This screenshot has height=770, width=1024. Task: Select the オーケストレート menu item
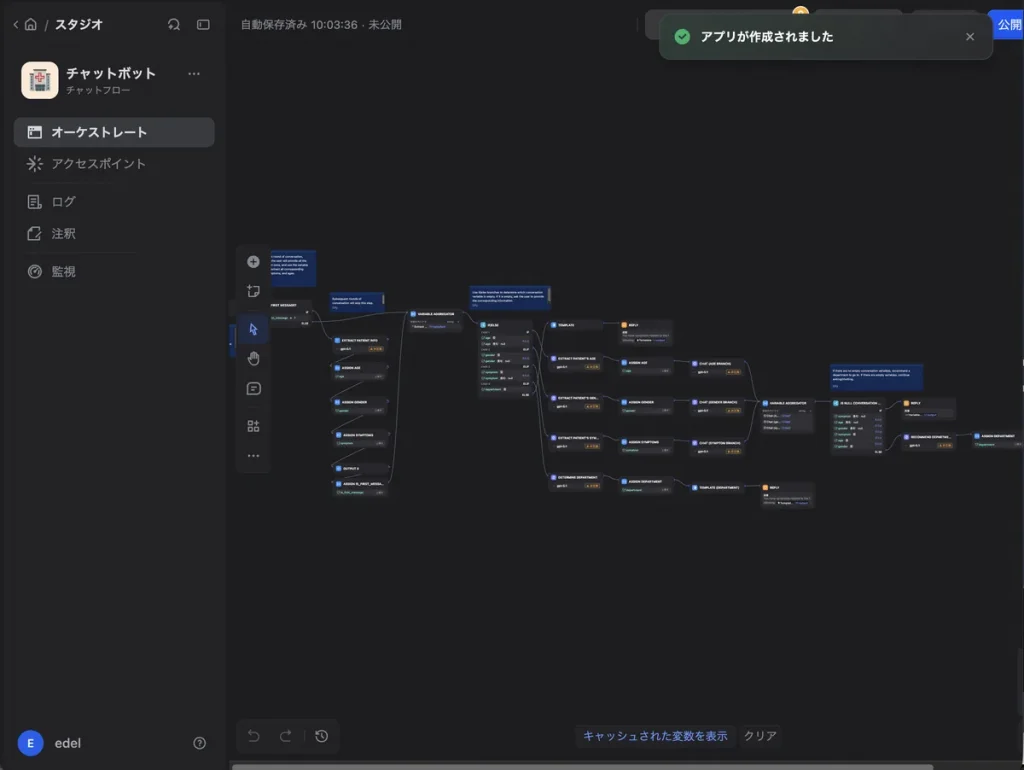[114, 132]
